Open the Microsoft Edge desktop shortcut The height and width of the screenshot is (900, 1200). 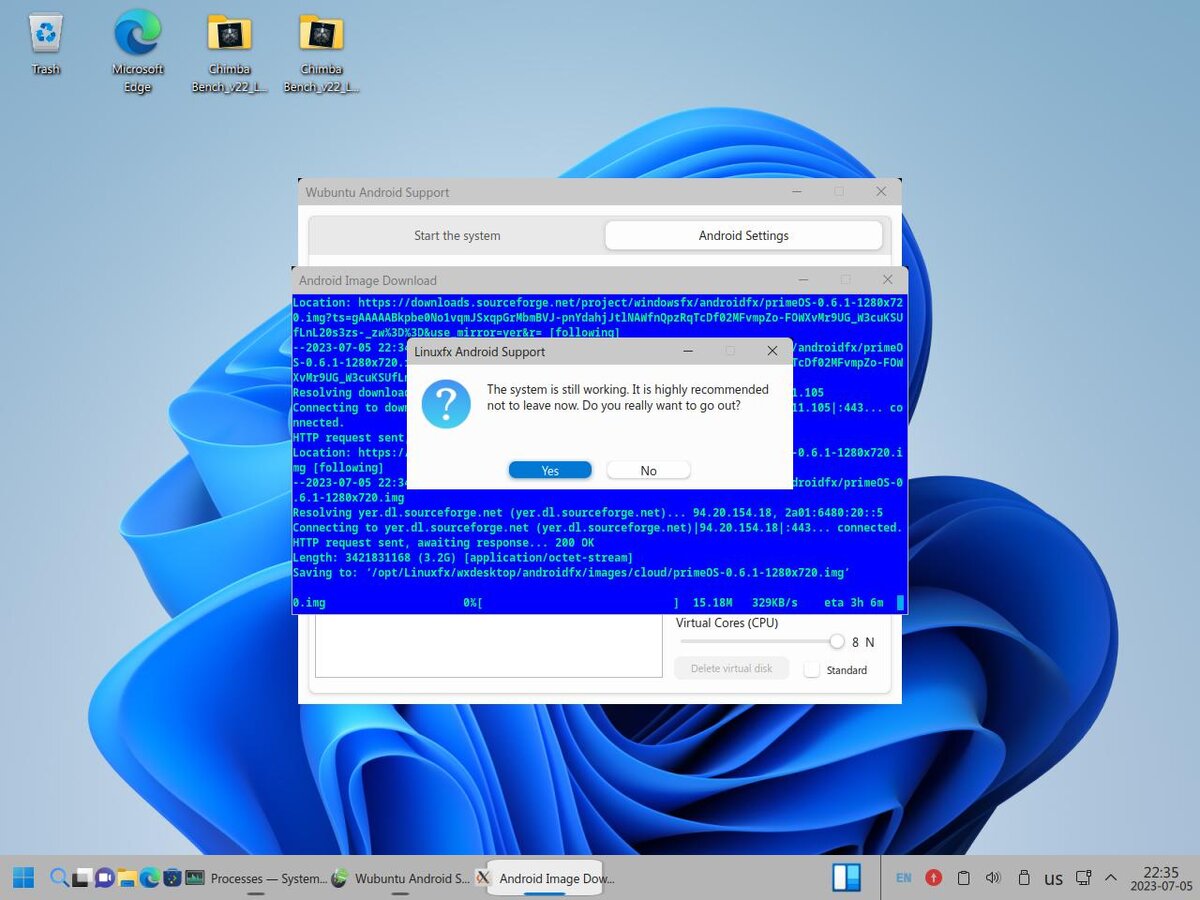138,50
